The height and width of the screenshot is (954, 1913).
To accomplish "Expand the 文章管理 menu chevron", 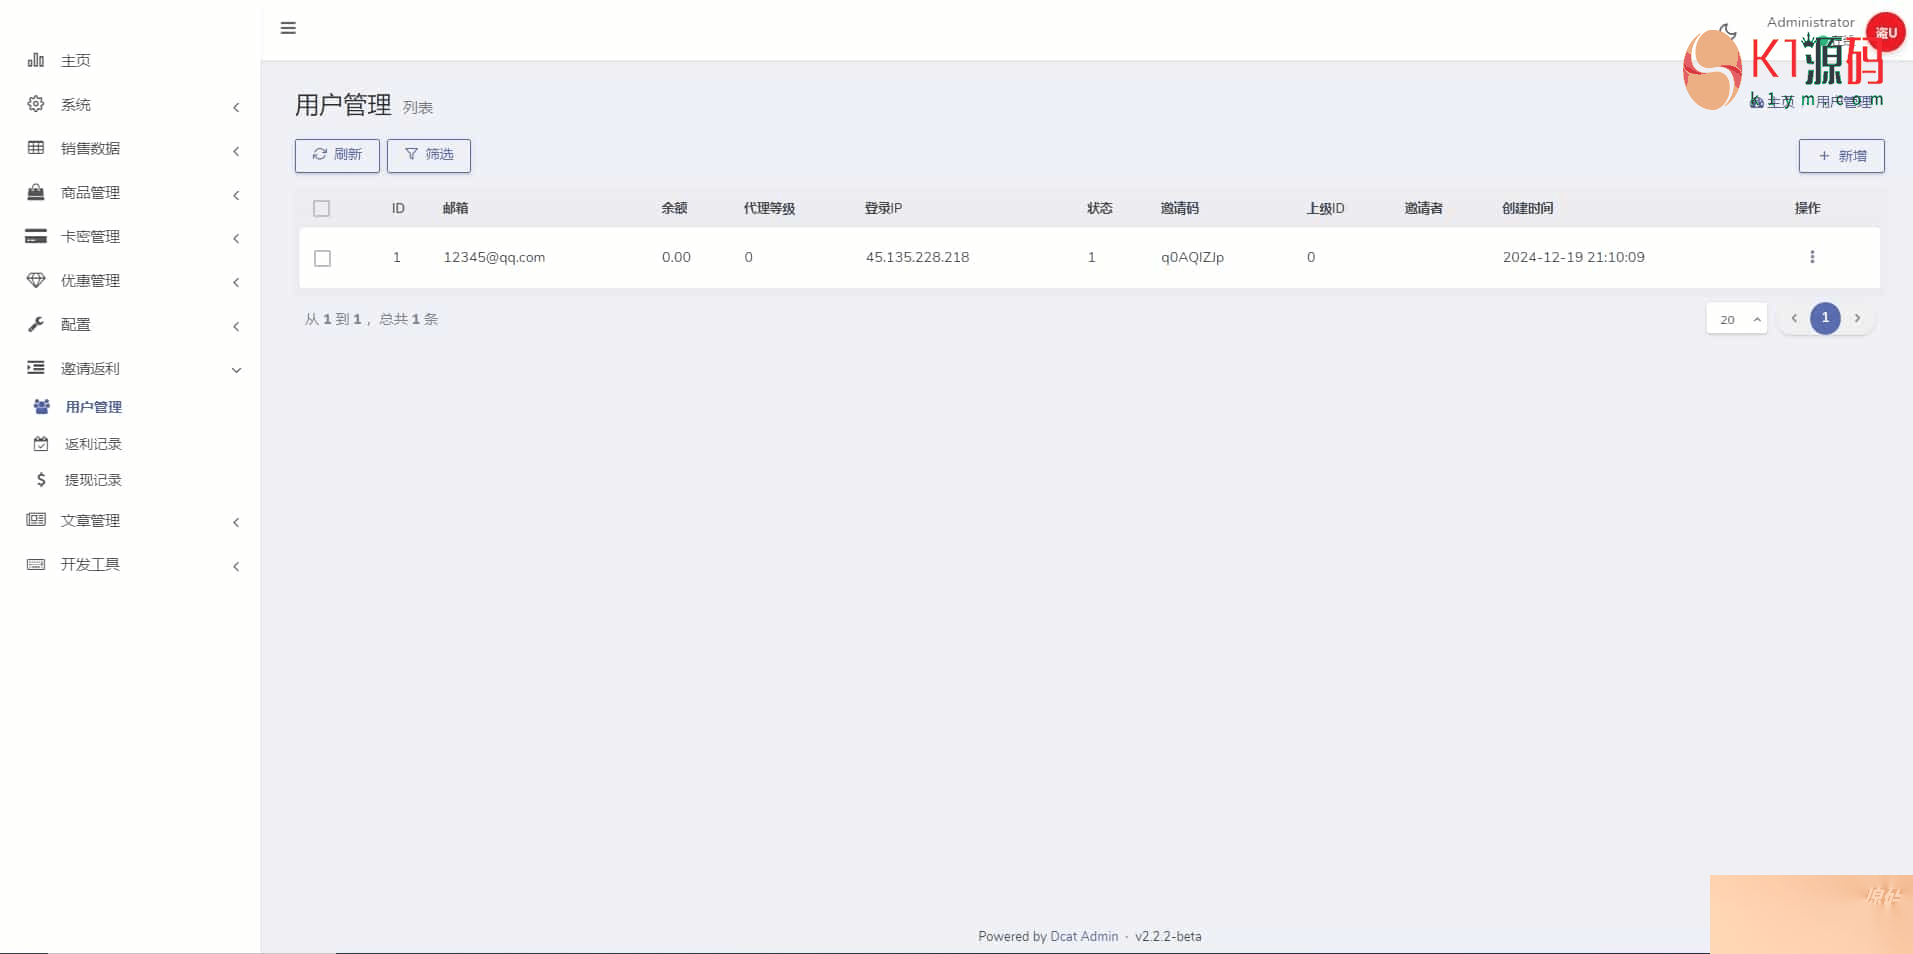I will 236,522.
